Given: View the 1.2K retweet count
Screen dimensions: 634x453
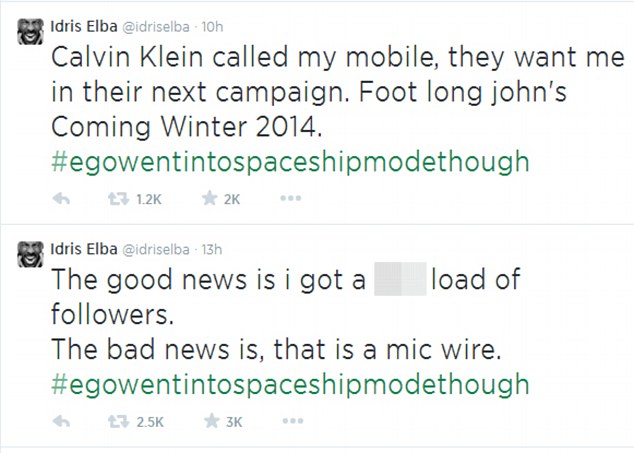Looking at the screenshot, I should point(149,199).
